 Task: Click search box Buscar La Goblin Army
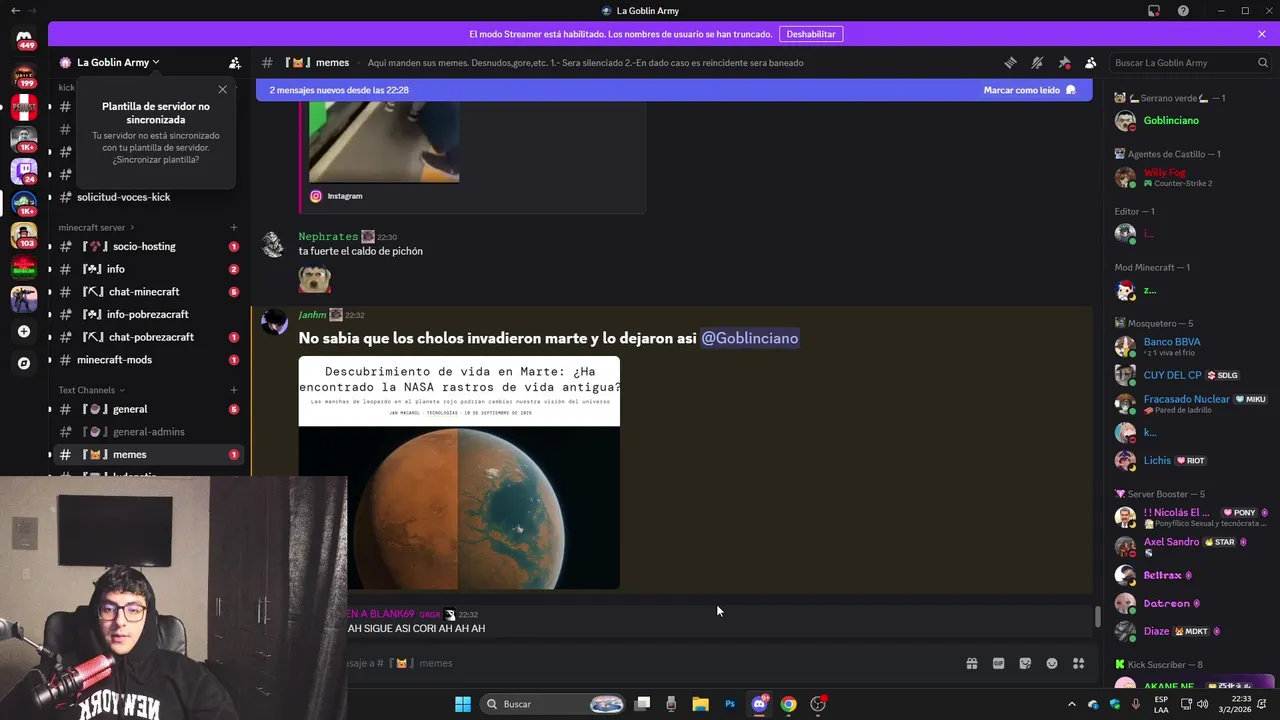(1191, 62)
